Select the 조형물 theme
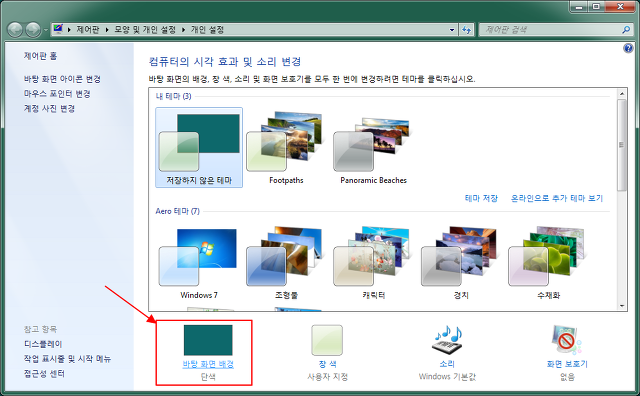This screenshot has width=640, height=396. coord(286,263)
